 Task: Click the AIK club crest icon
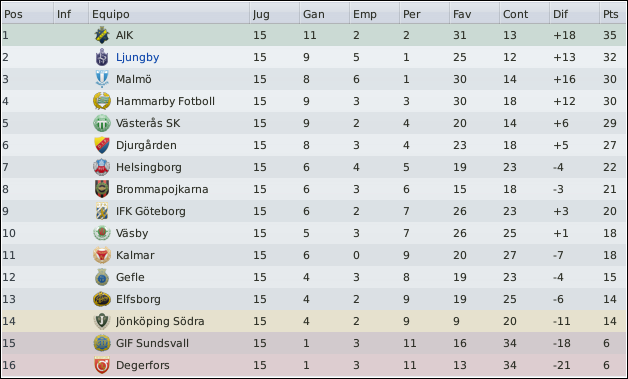coord(102,35)
